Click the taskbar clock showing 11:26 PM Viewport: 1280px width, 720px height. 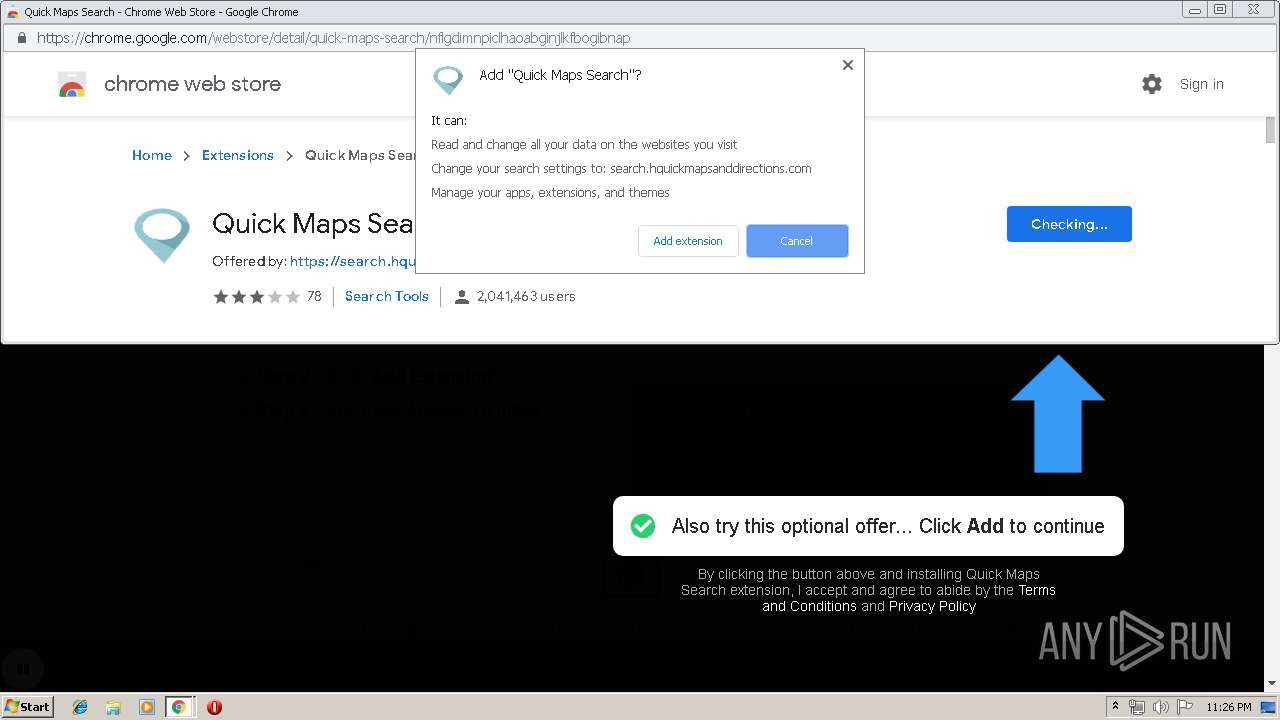click(x=1229, y=707)
